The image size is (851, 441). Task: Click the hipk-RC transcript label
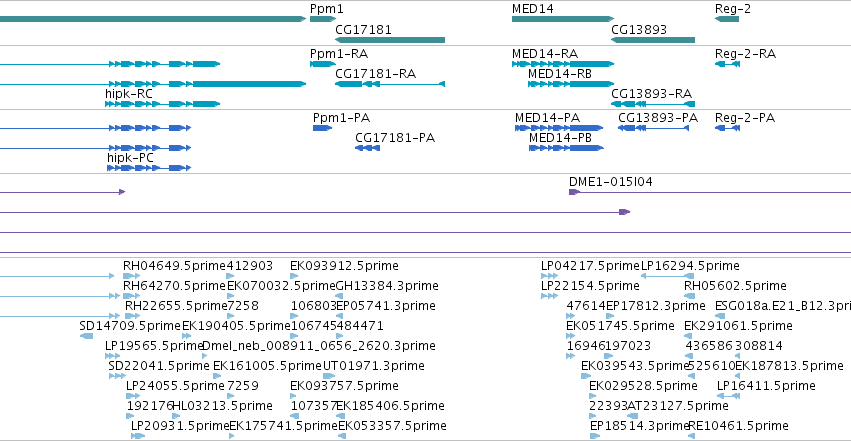pyautogui.click(x=129, y=94)
